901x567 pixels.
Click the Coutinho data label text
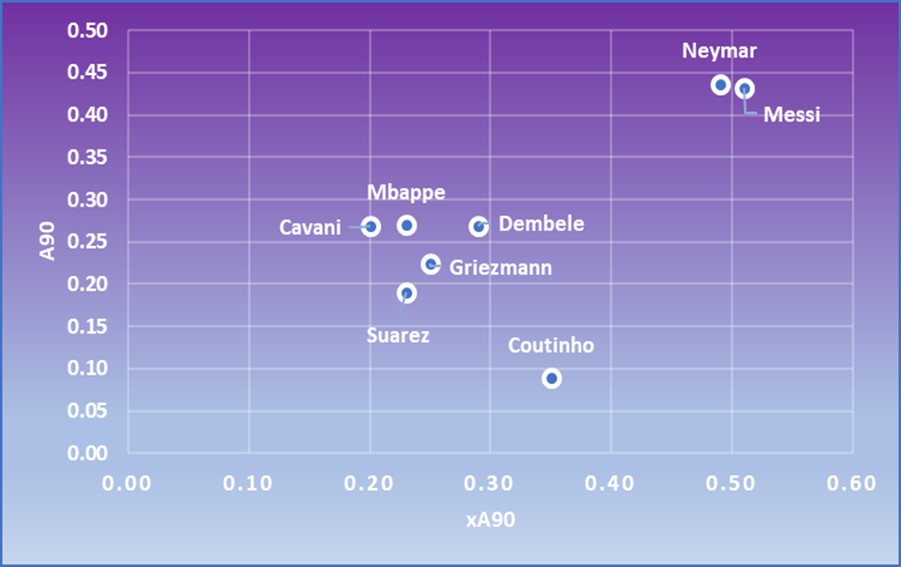pos(551,346)
